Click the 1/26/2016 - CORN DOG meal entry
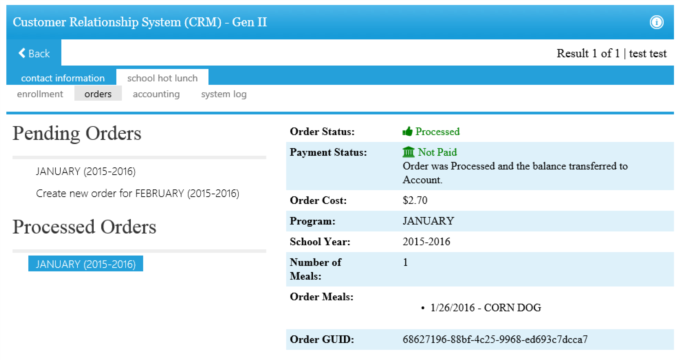 486,308
